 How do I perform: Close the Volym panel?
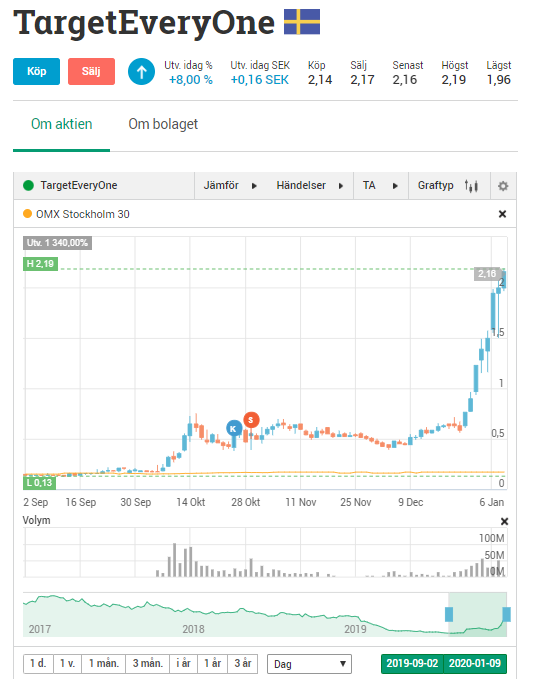pyautogui.click(x=504, y=521)
